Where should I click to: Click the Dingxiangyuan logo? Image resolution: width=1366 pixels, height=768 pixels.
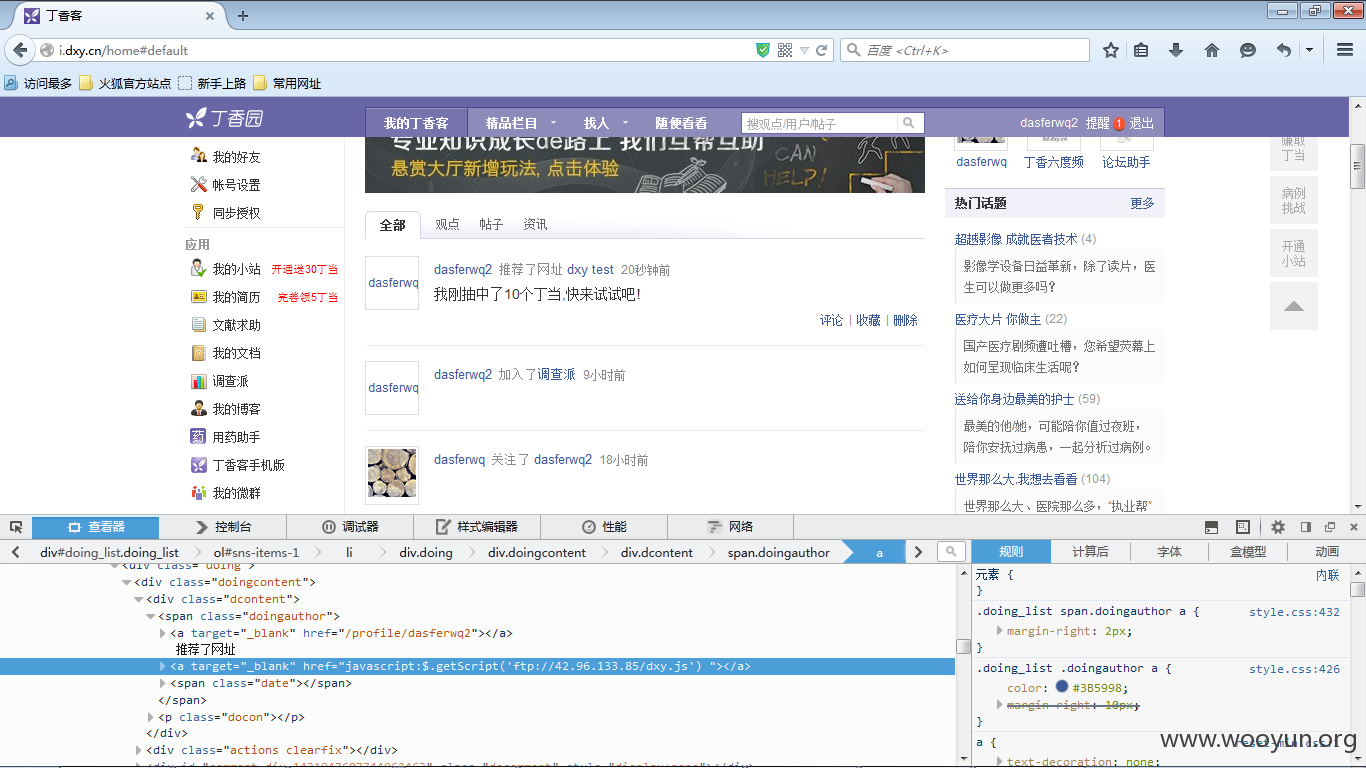tap(225, 118)
